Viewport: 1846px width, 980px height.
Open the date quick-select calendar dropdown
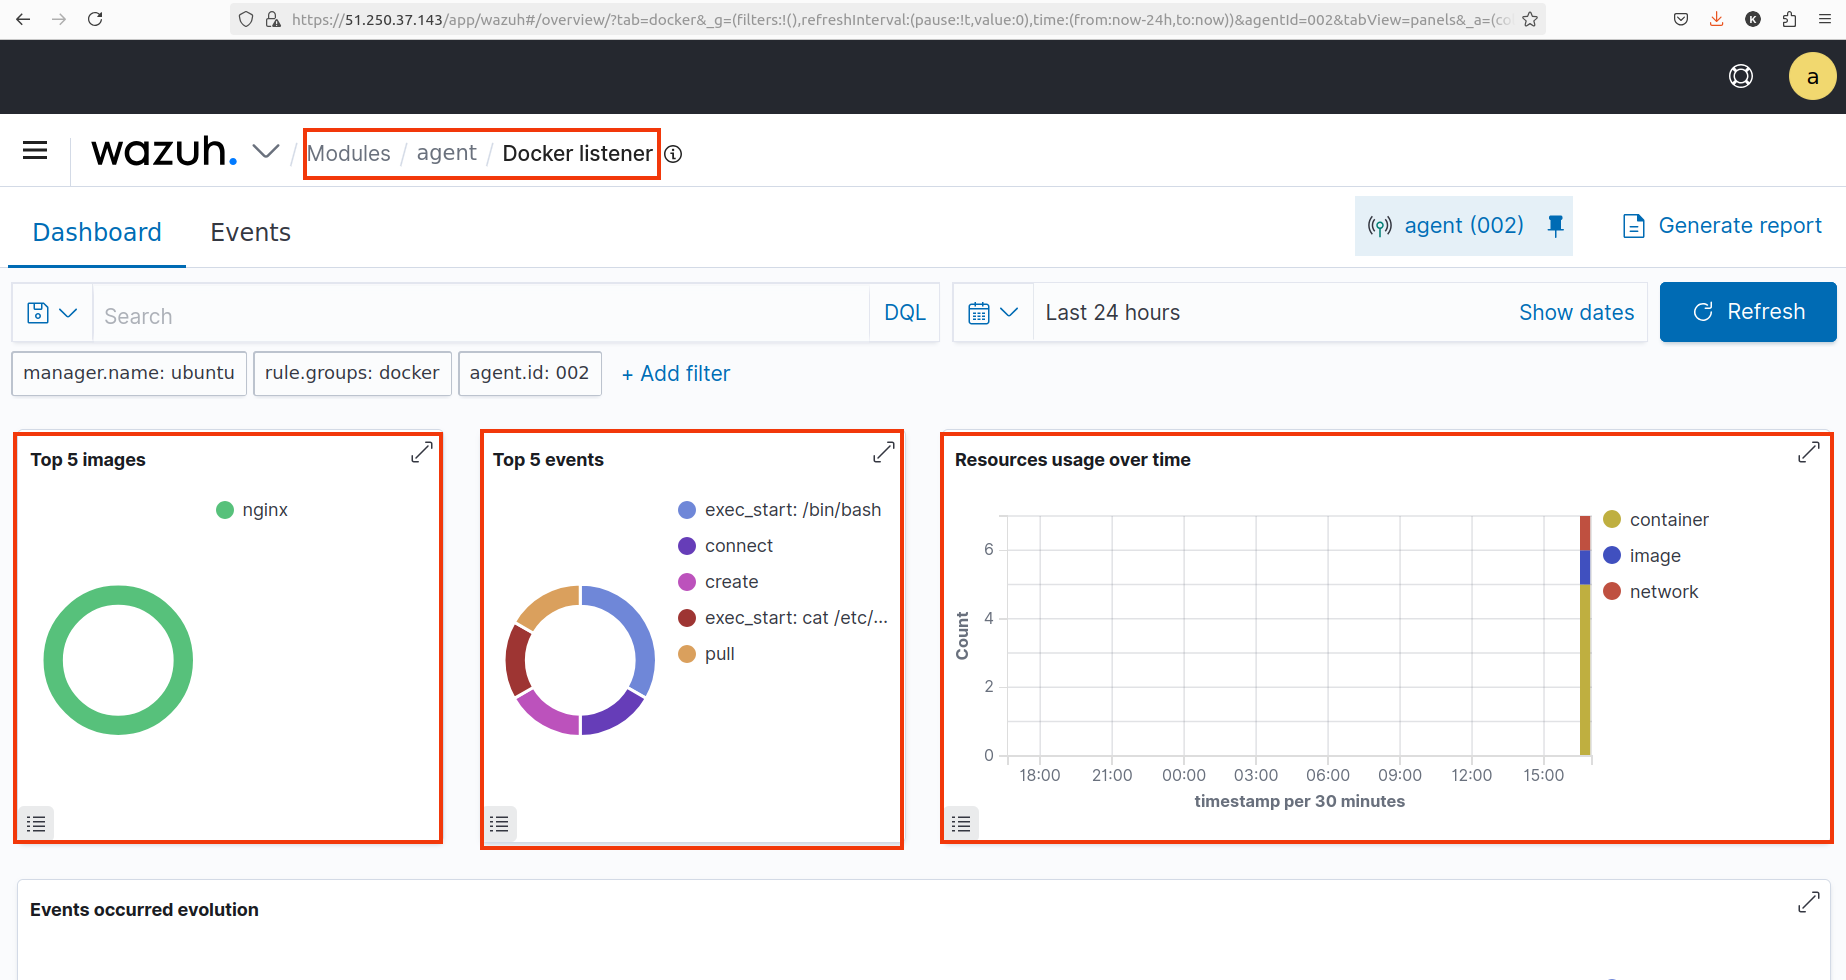993,313
